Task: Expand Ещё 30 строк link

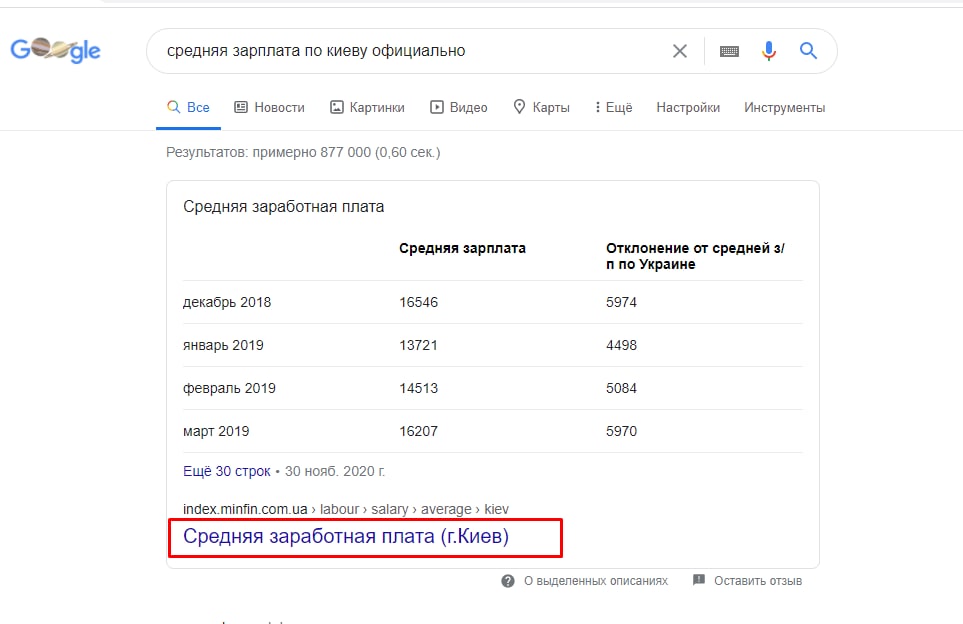Action: tap(227, 471)
